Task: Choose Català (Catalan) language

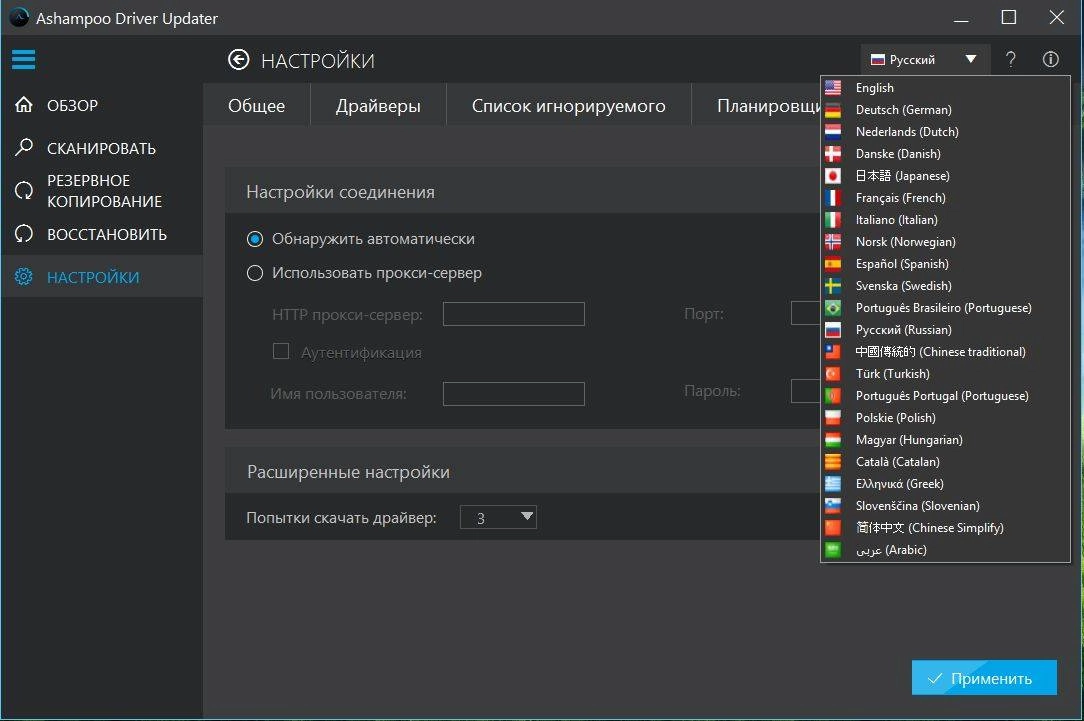Action: point(945,462)
